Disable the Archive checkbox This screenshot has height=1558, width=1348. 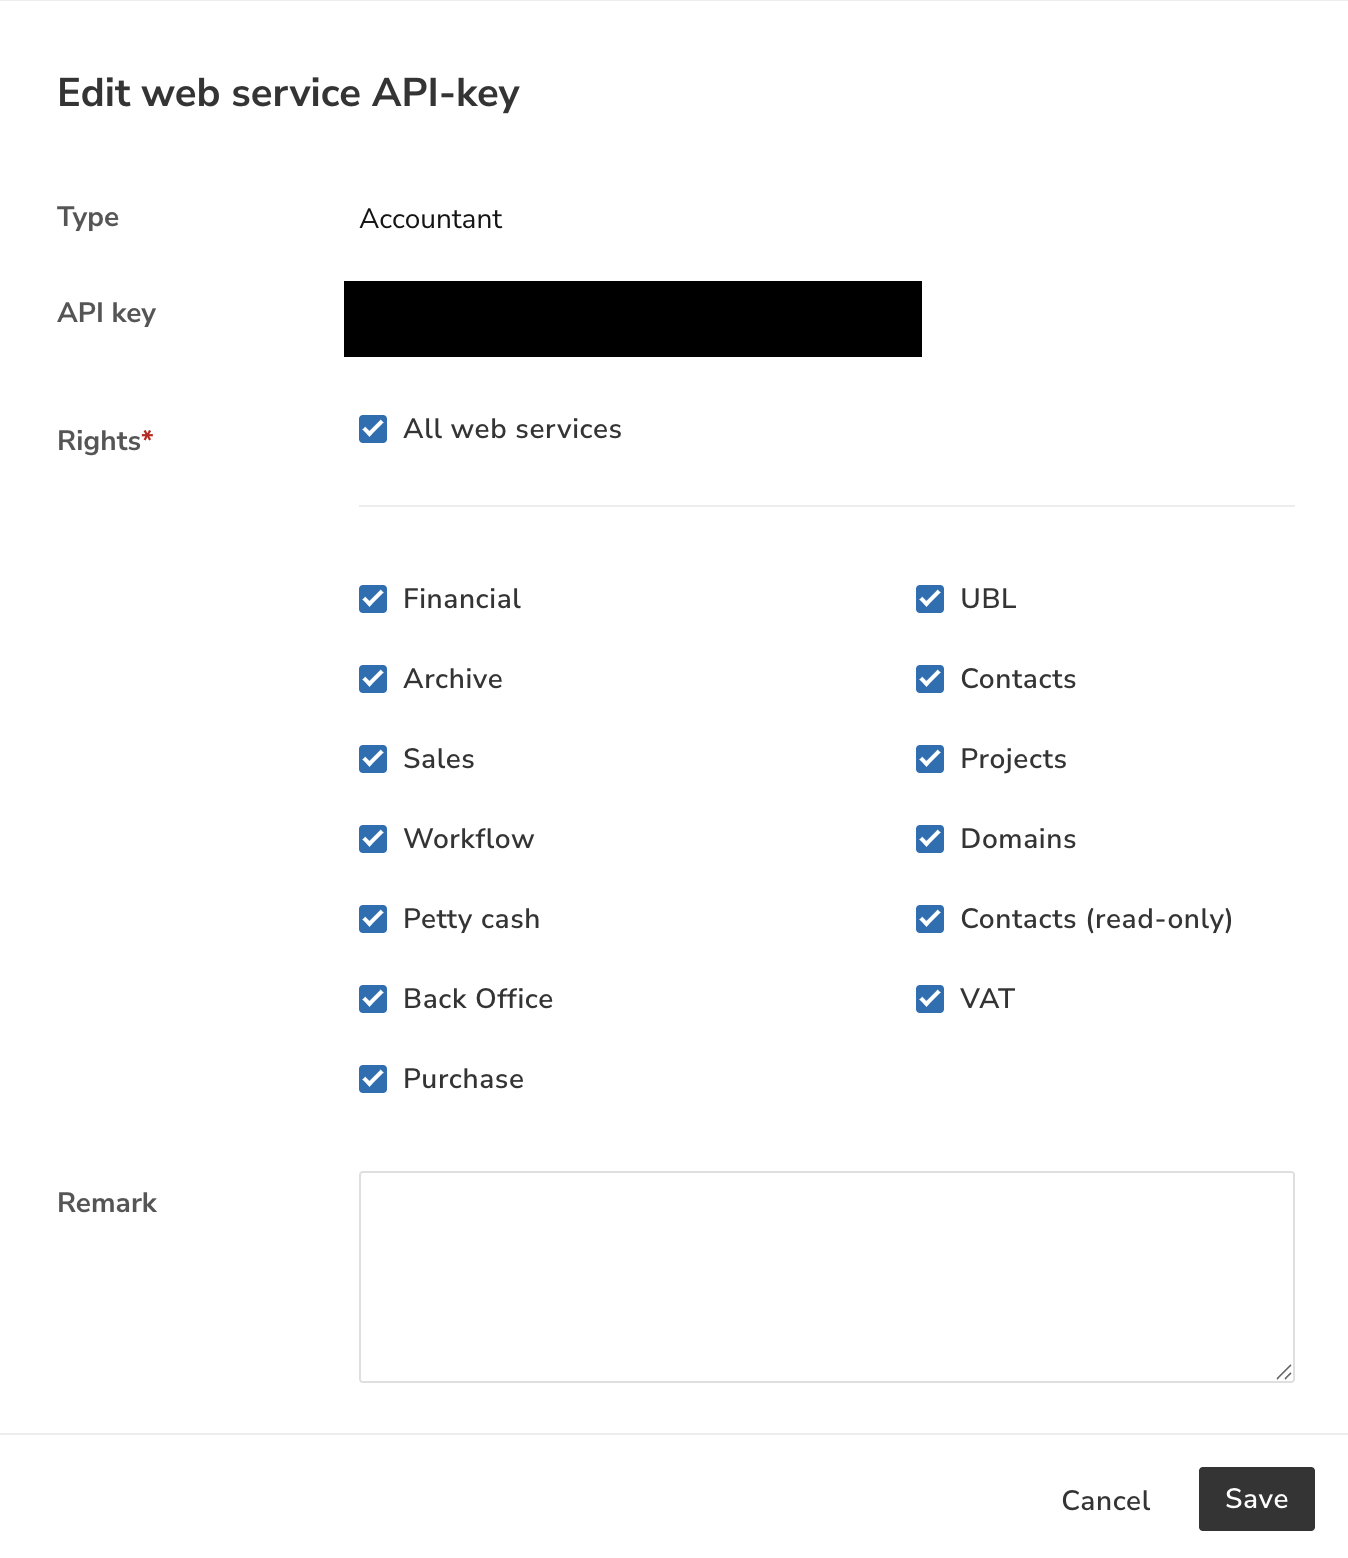[x=373, y=679]
